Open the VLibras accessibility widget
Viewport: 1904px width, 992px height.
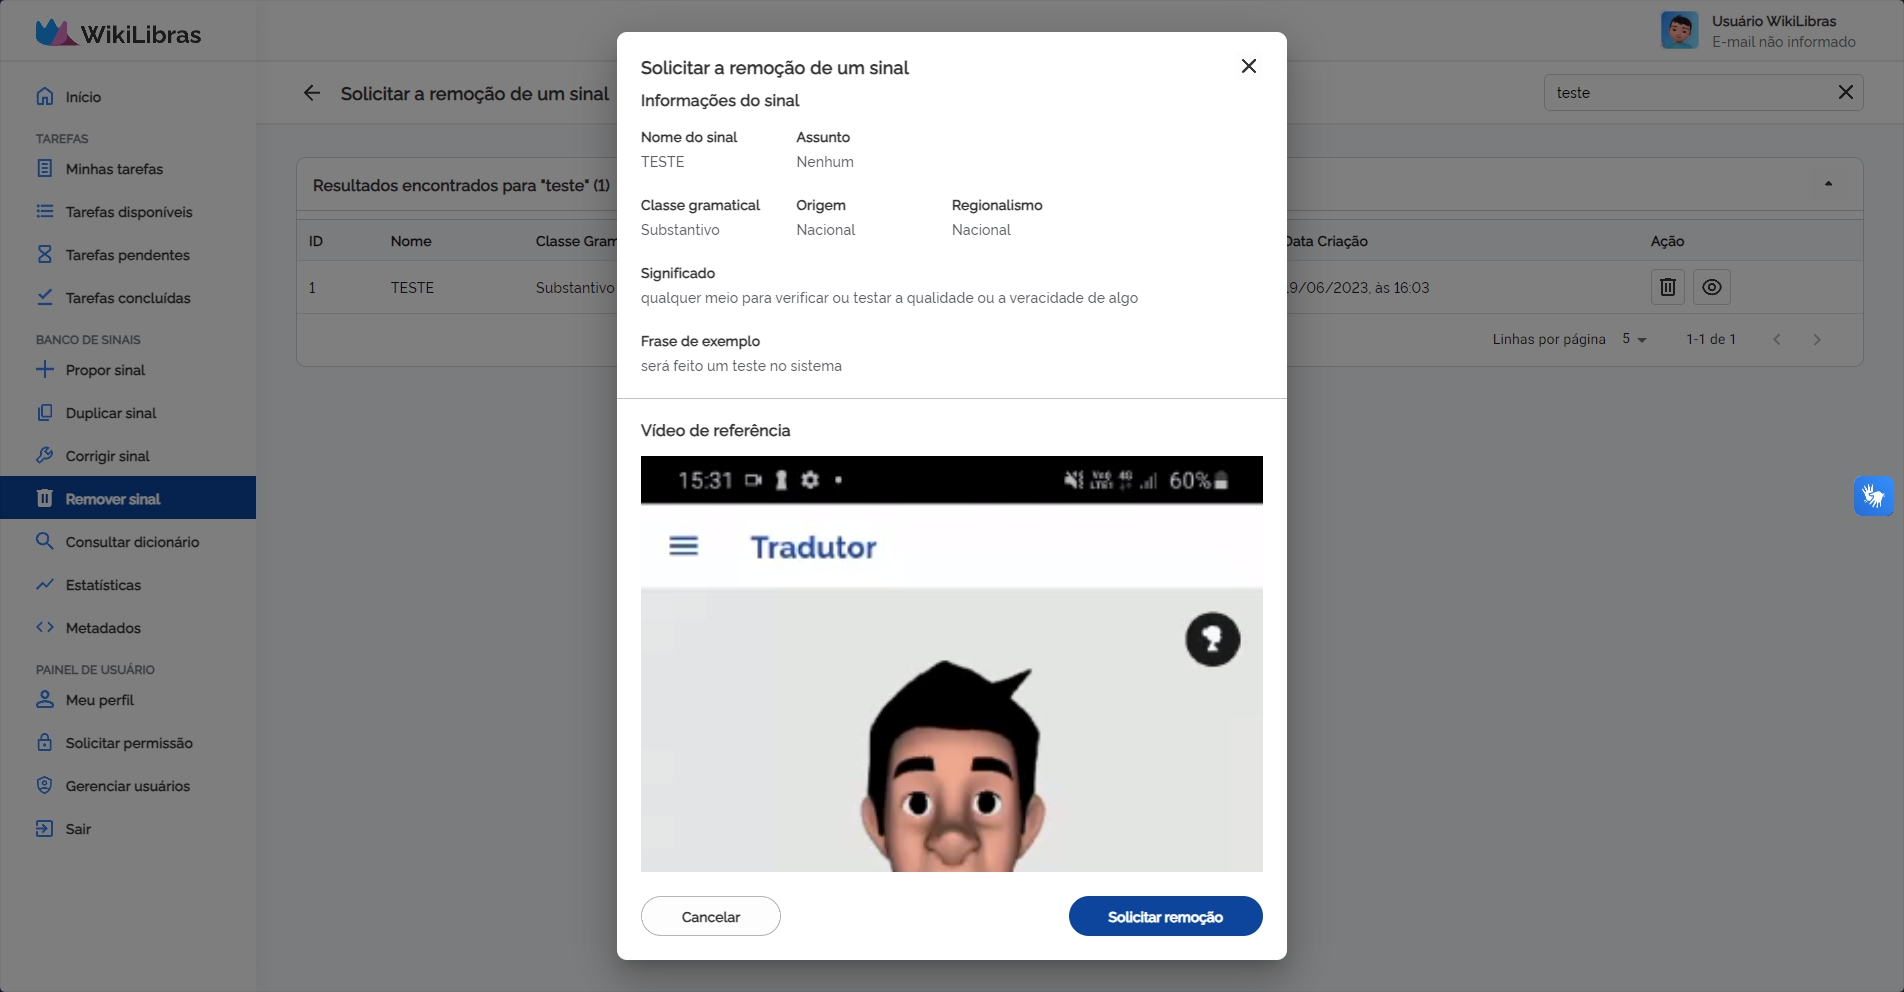pos(1873,496)
